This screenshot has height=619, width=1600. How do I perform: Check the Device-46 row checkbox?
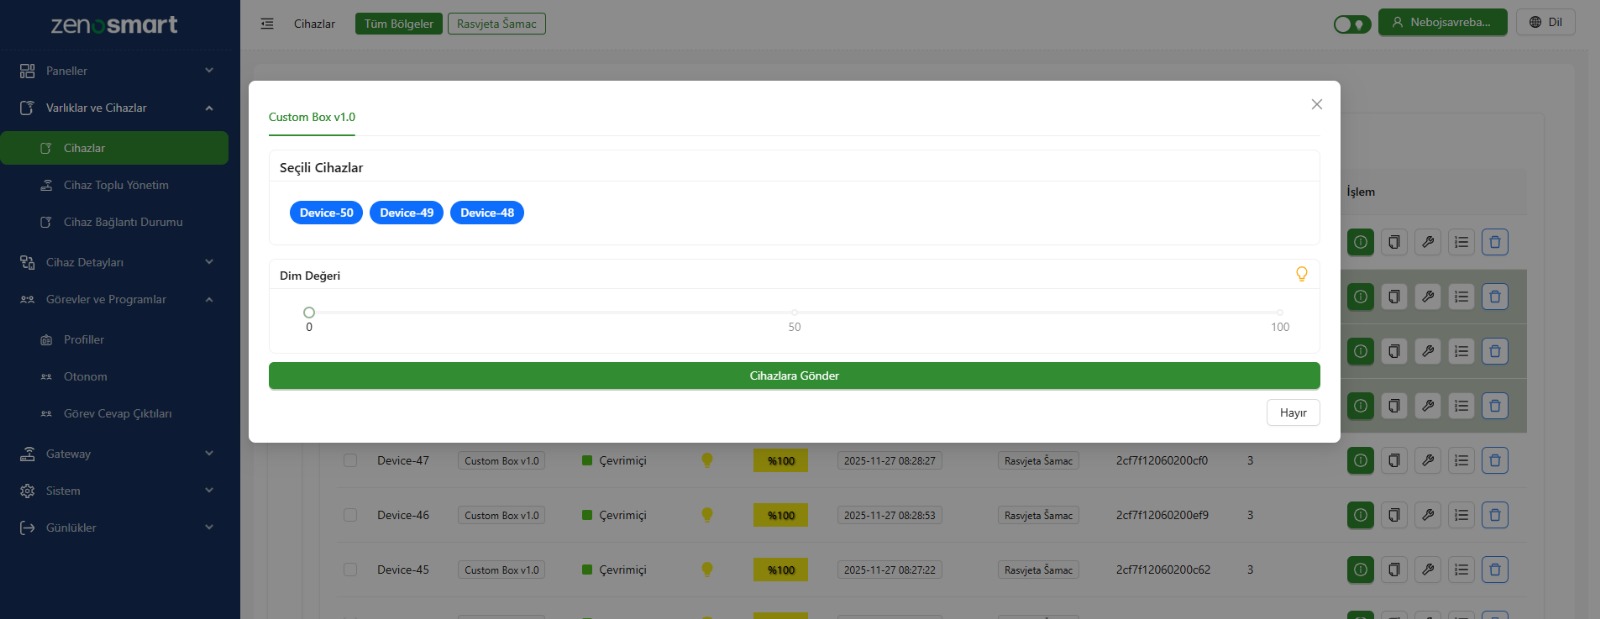pos(350,516)
